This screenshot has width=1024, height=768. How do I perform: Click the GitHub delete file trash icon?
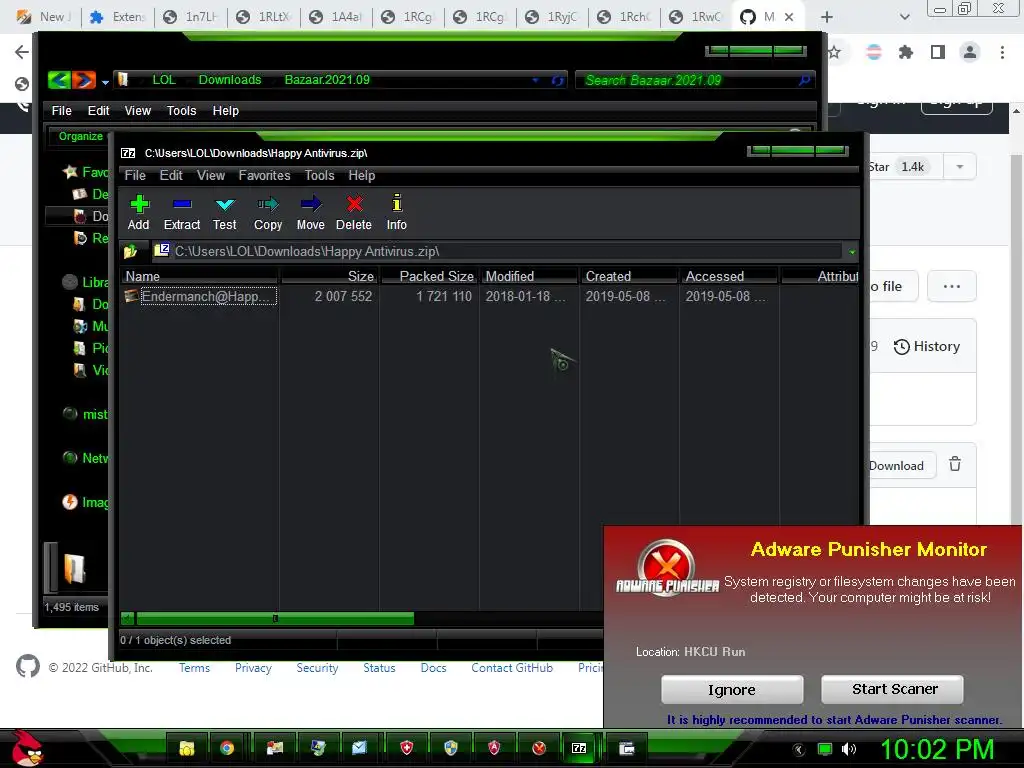[955, 464]
